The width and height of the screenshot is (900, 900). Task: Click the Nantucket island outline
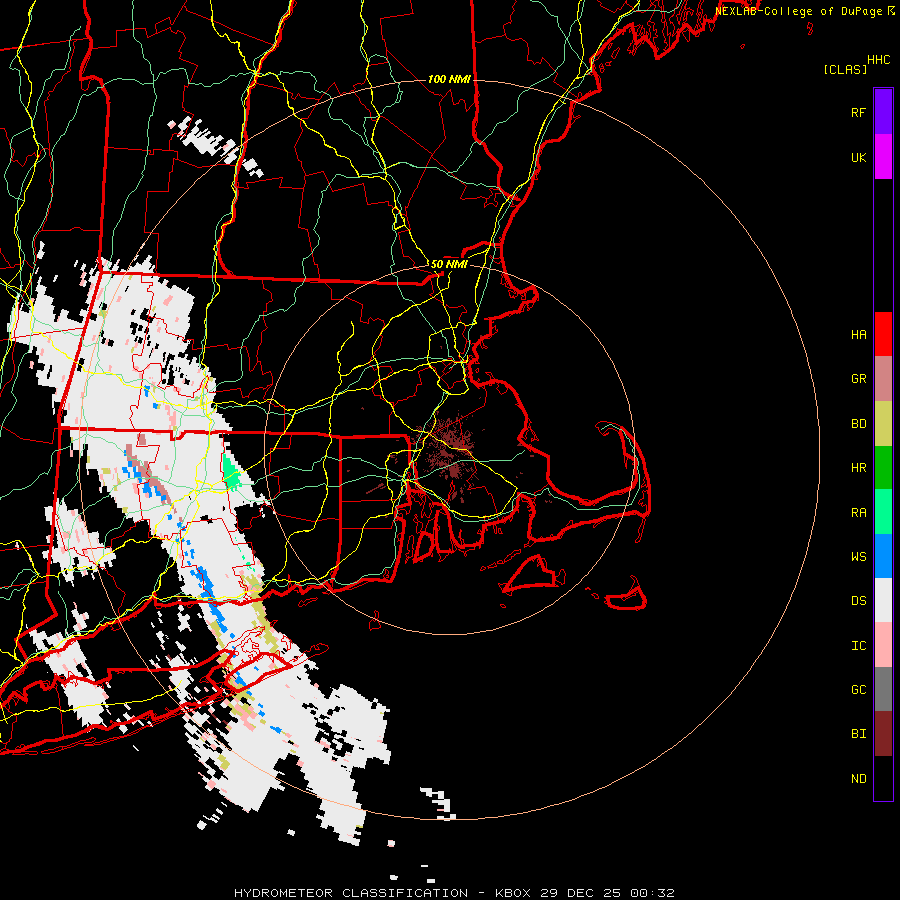[x=627, y=595]
